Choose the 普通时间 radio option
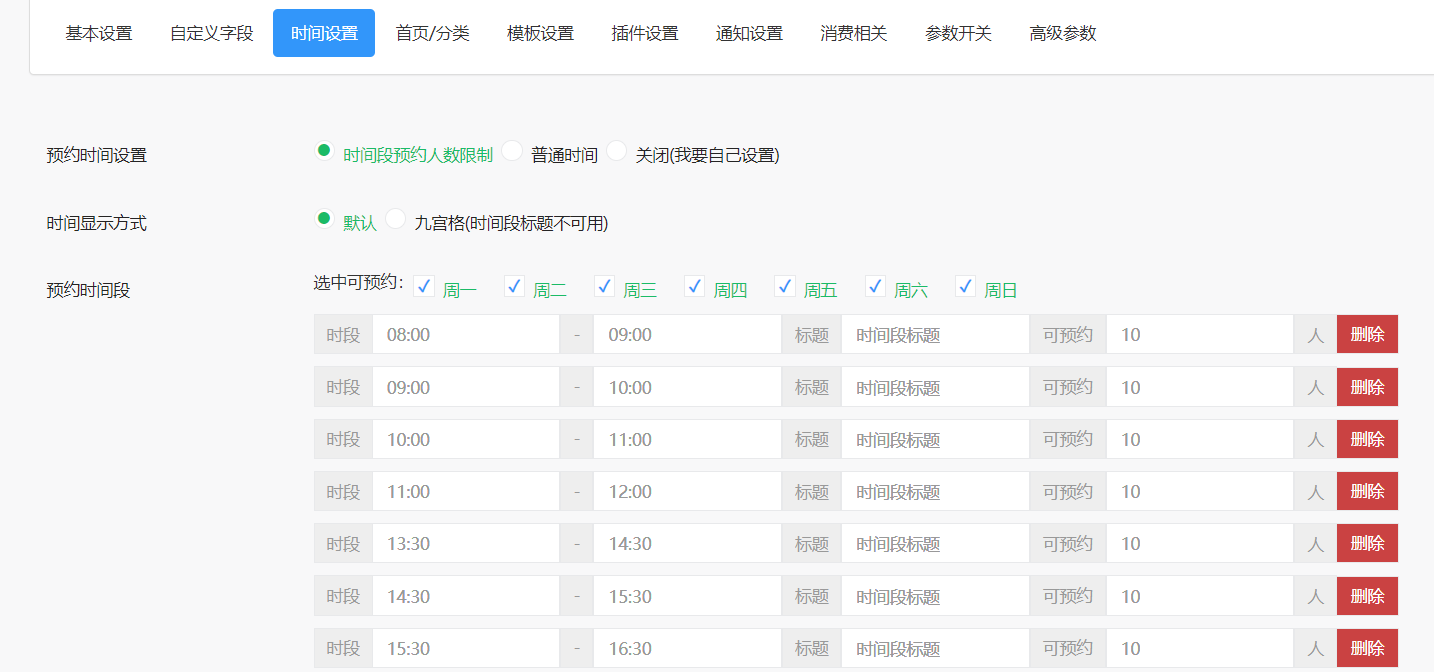 click(512, 150)
